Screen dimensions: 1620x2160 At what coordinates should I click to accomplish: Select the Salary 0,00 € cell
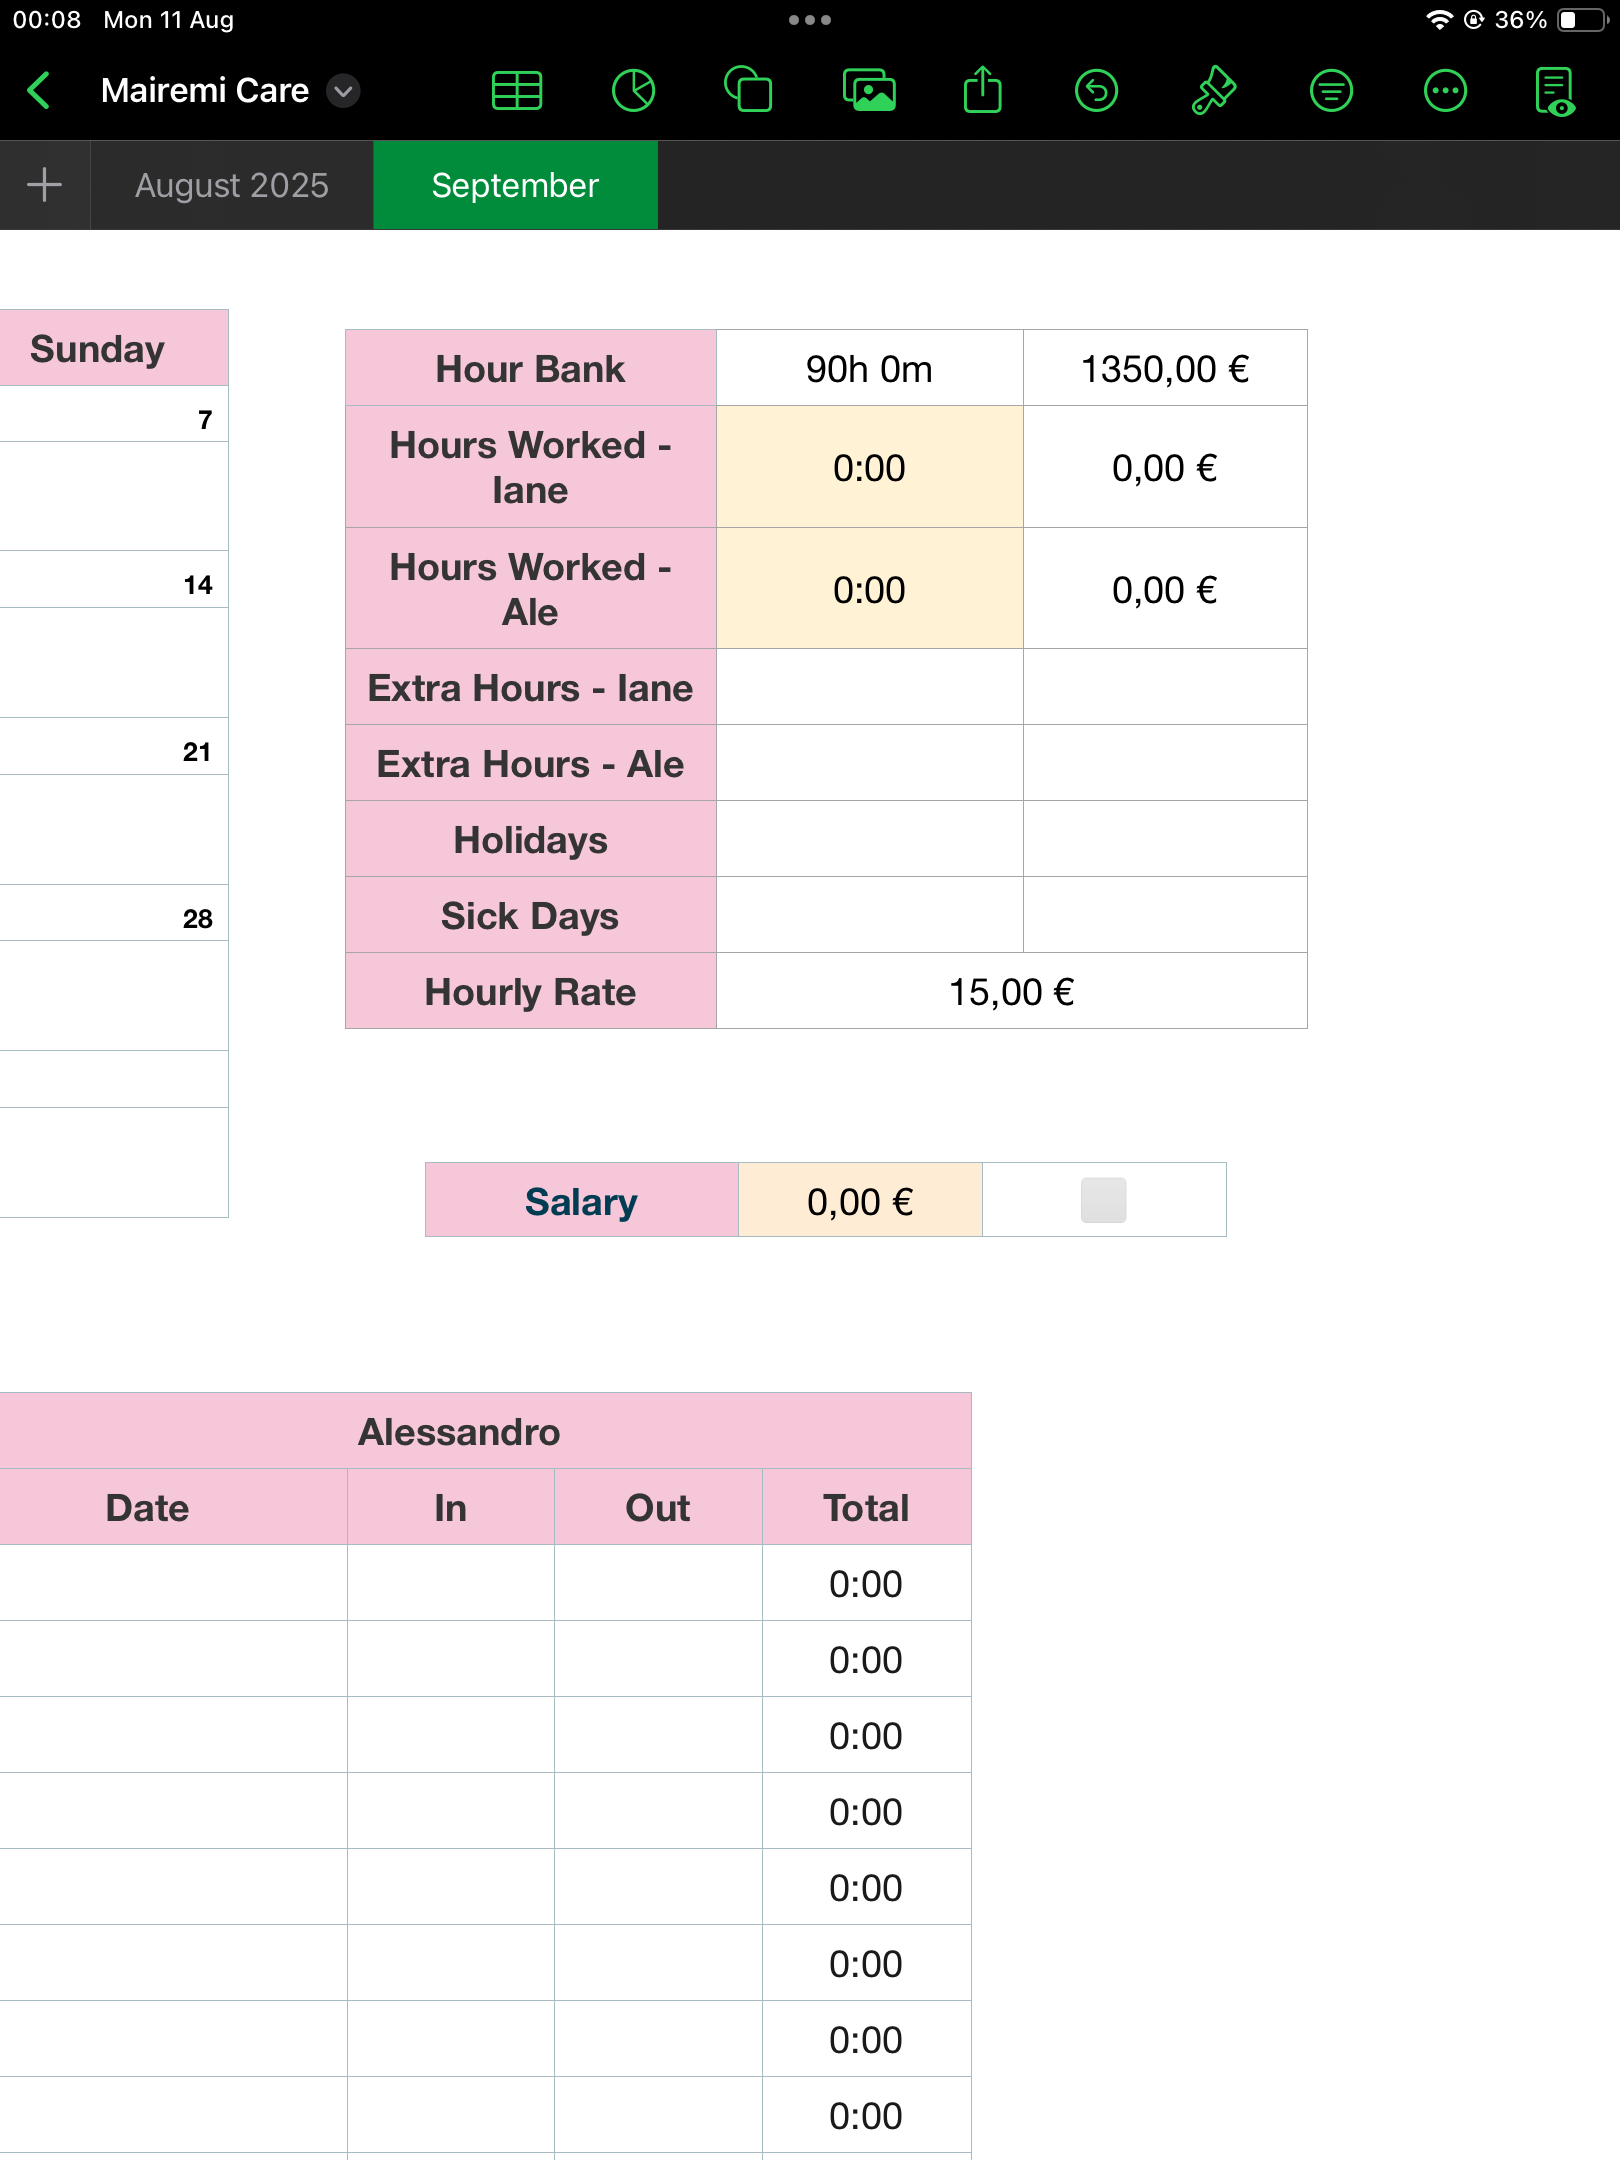point(860,1200)
